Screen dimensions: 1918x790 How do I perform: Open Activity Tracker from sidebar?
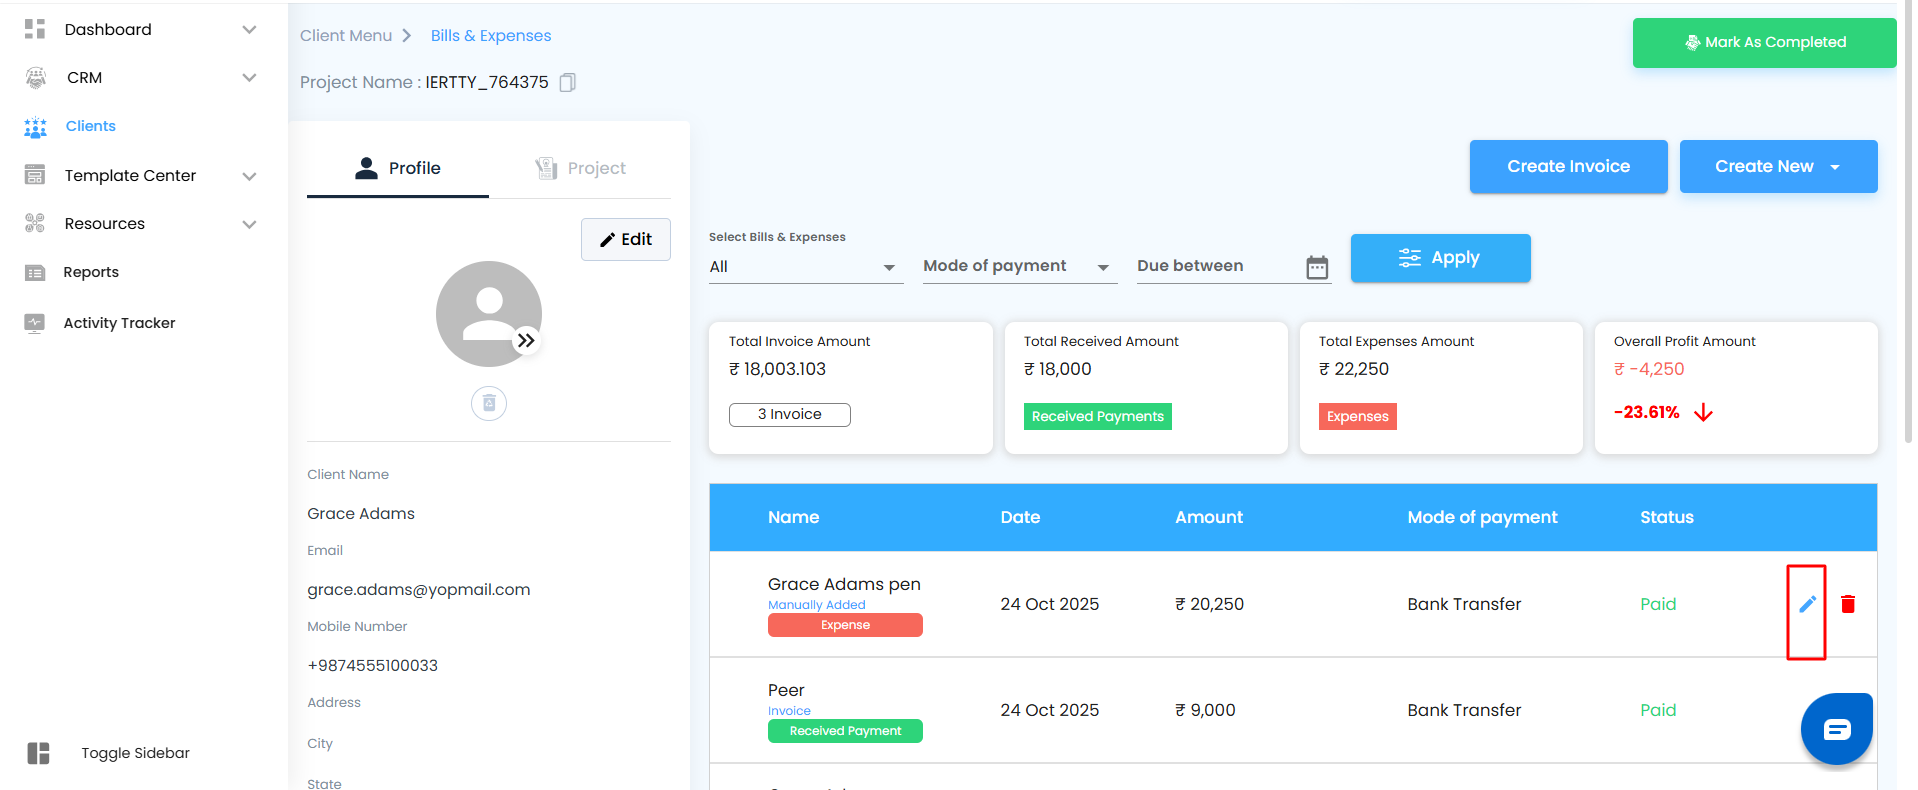(x=119, y=323)
